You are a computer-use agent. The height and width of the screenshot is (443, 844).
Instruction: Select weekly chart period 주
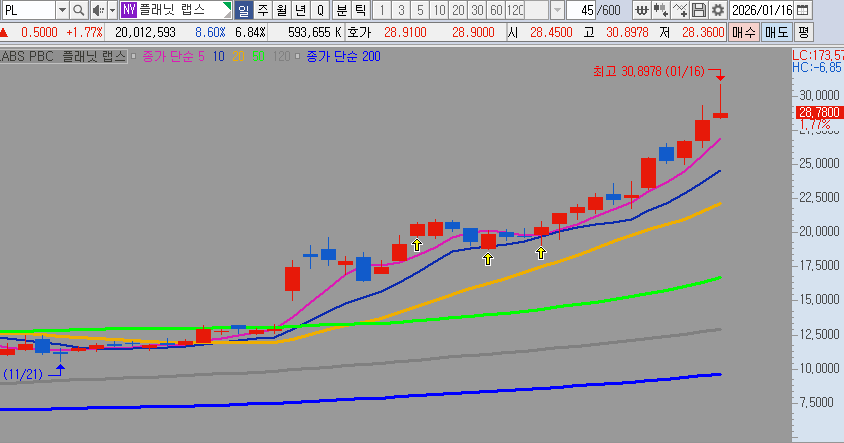coord(263,10)
